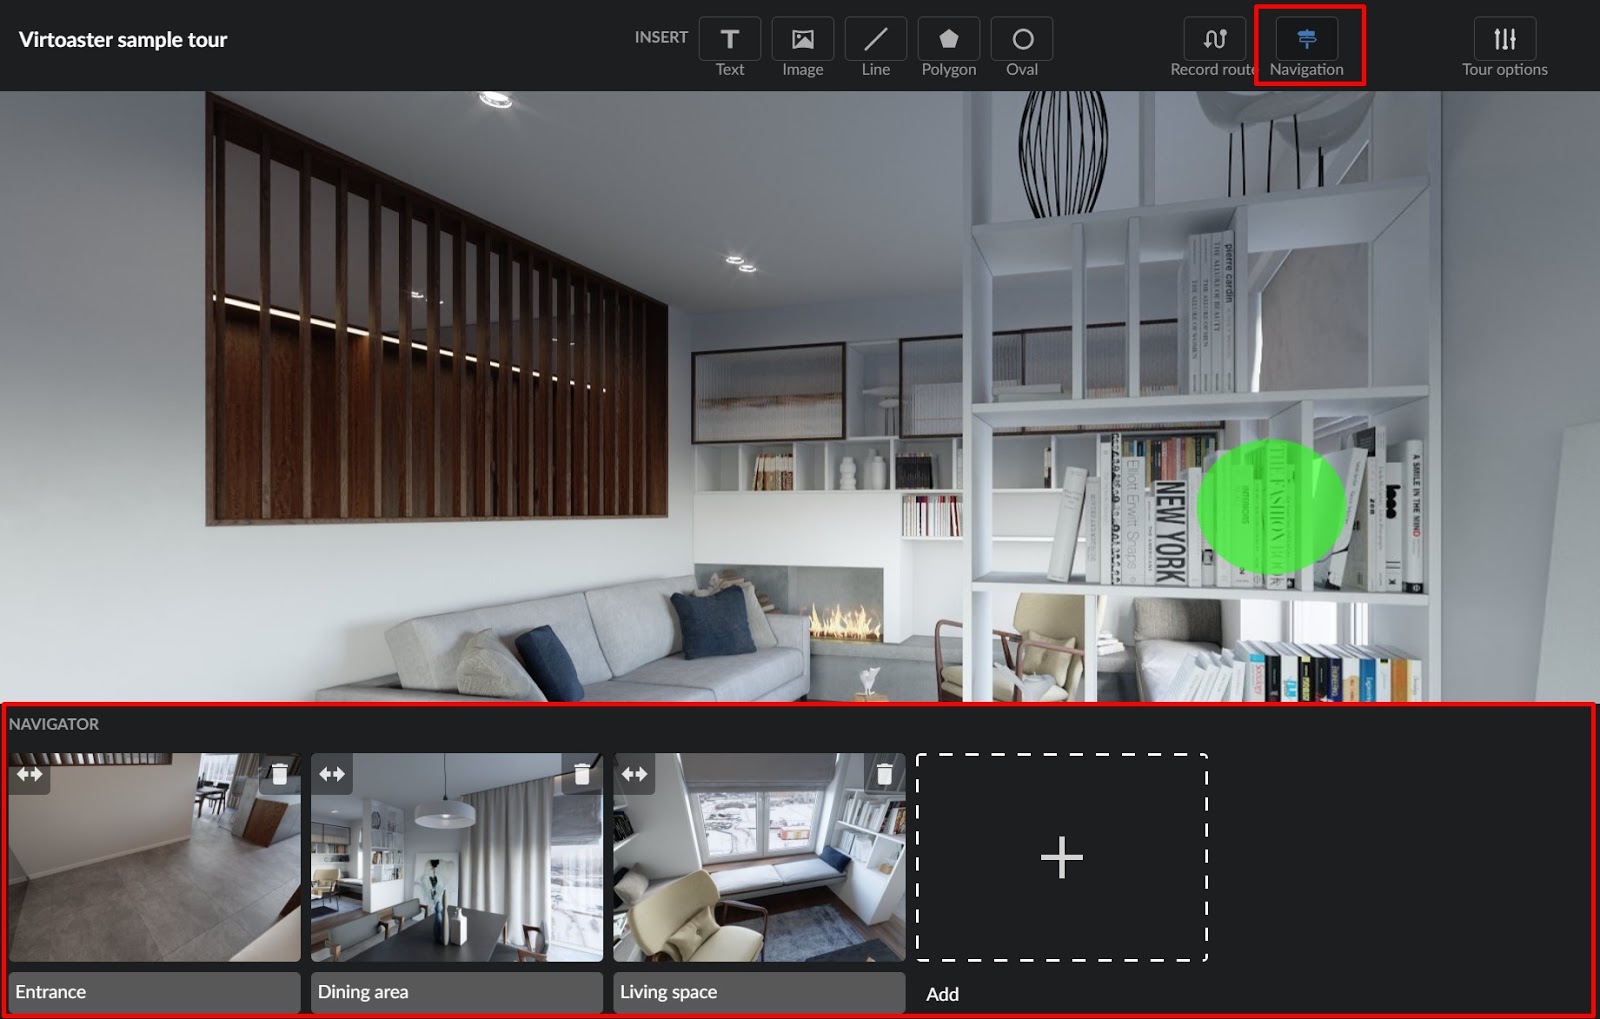Screen dimensions: 1600x1019
Task: Select the Image insert tool
Action: (802, 40)
